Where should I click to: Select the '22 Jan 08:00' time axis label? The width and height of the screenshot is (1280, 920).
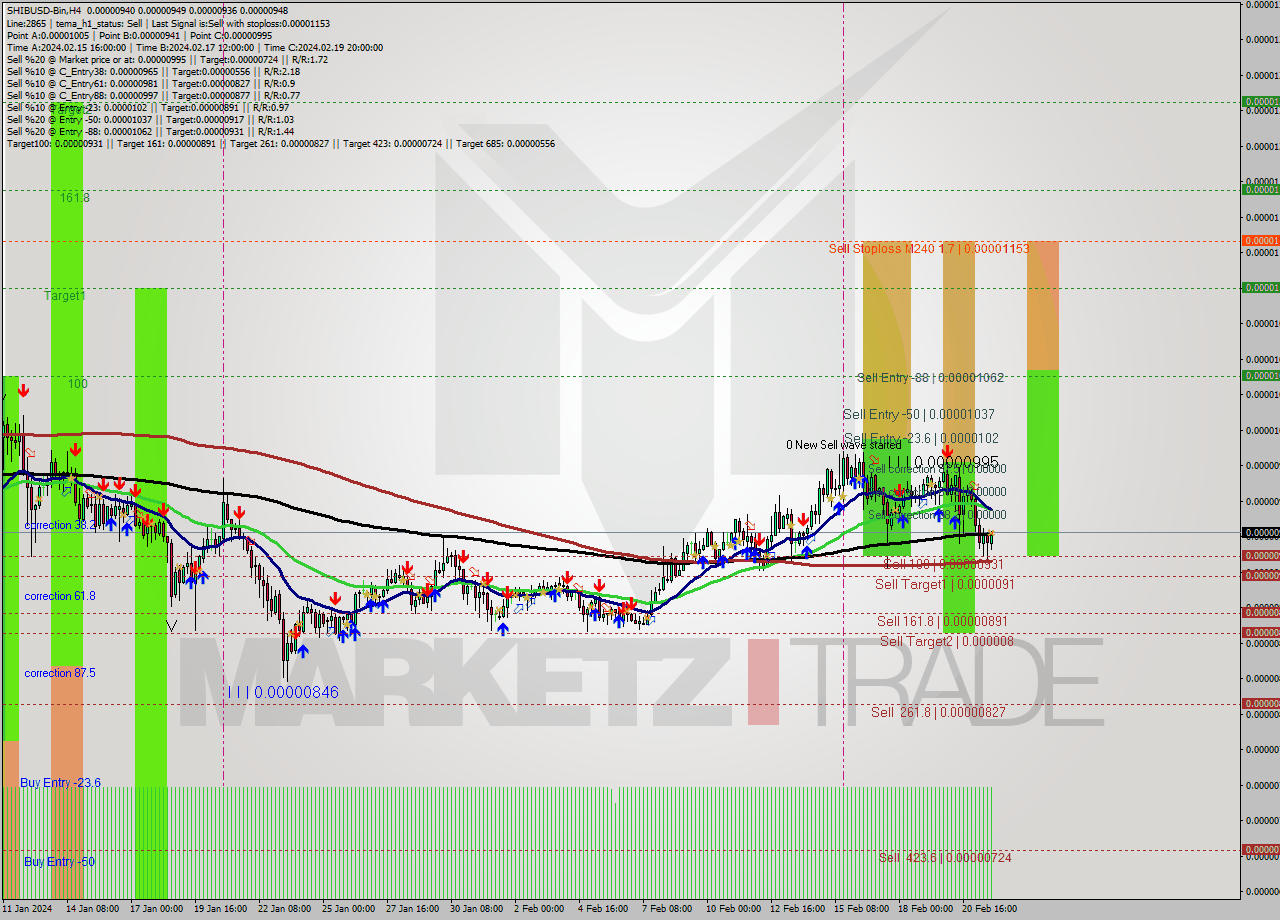coord(284,909)
